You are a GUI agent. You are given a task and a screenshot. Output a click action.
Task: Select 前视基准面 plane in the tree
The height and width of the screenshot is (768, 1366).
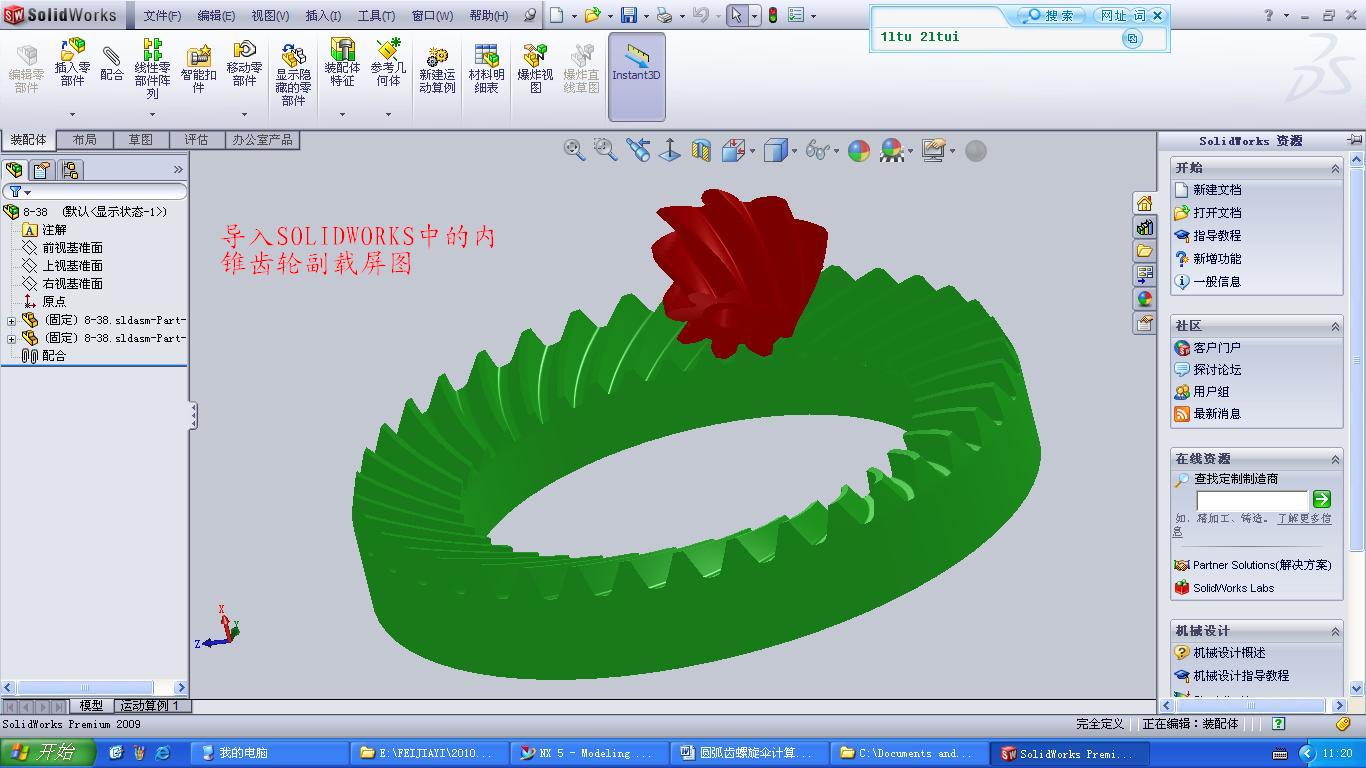(x=72, y=248)
